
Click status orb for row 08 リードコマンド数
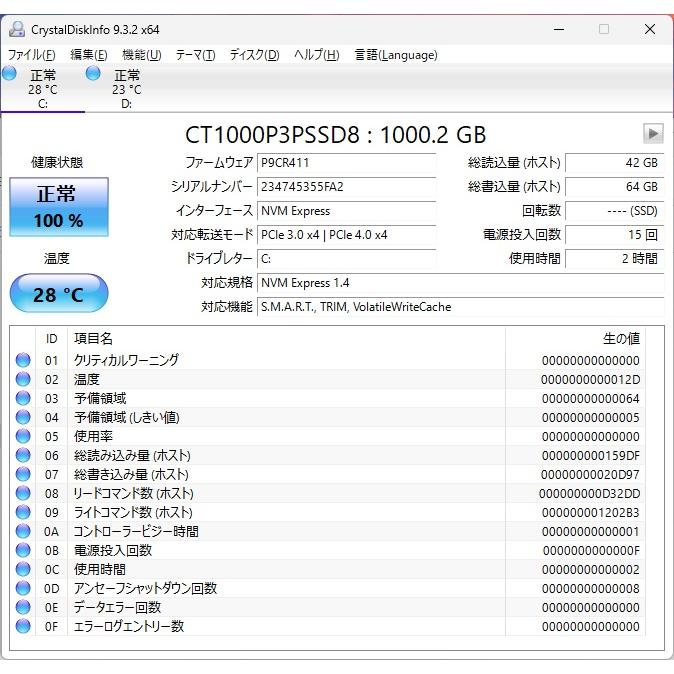point(23,493)
